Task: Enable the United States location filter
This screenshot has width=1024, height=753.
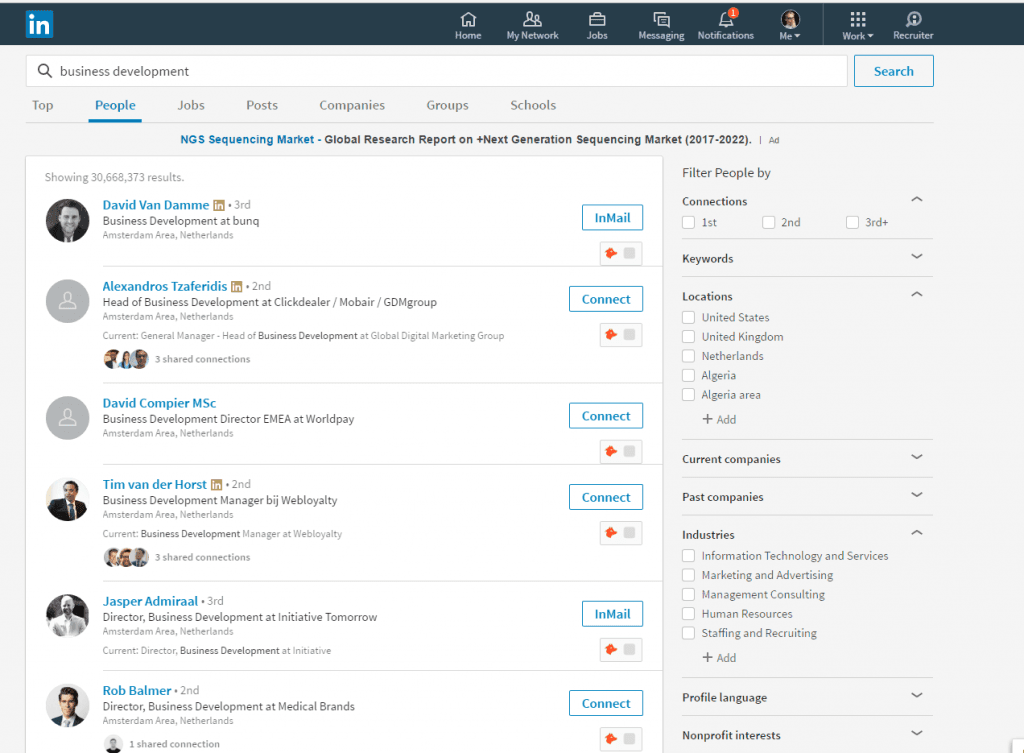Action: [x=689, y=318]
